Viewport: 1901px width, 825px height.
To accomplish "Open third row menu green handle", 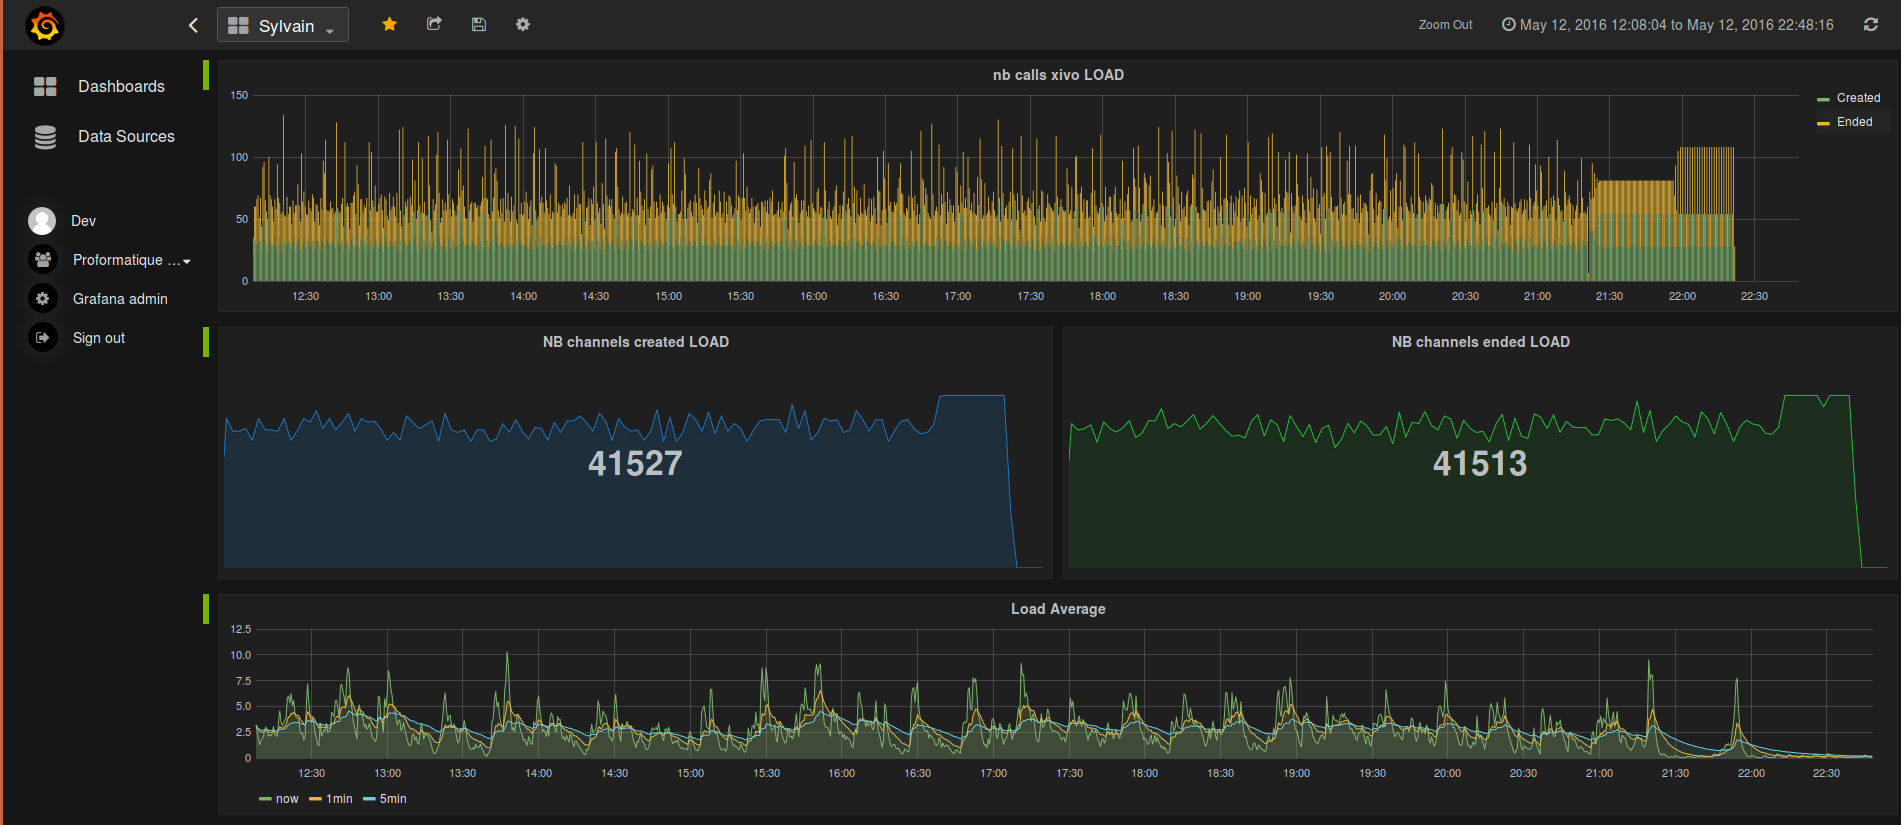I will tap(206, 609).
